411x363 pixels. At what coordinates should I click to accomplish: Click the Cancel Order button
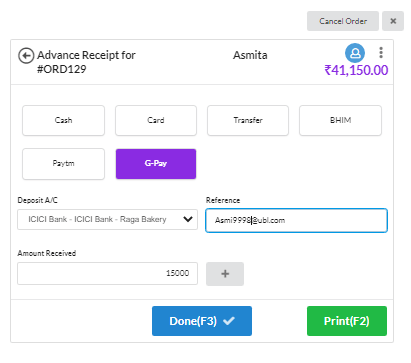(x=343, y=21)
